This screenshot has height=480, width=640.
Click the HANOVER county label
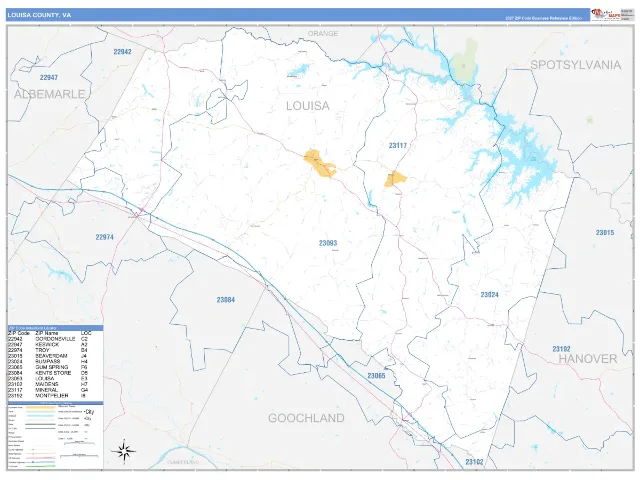click(588, 359)
